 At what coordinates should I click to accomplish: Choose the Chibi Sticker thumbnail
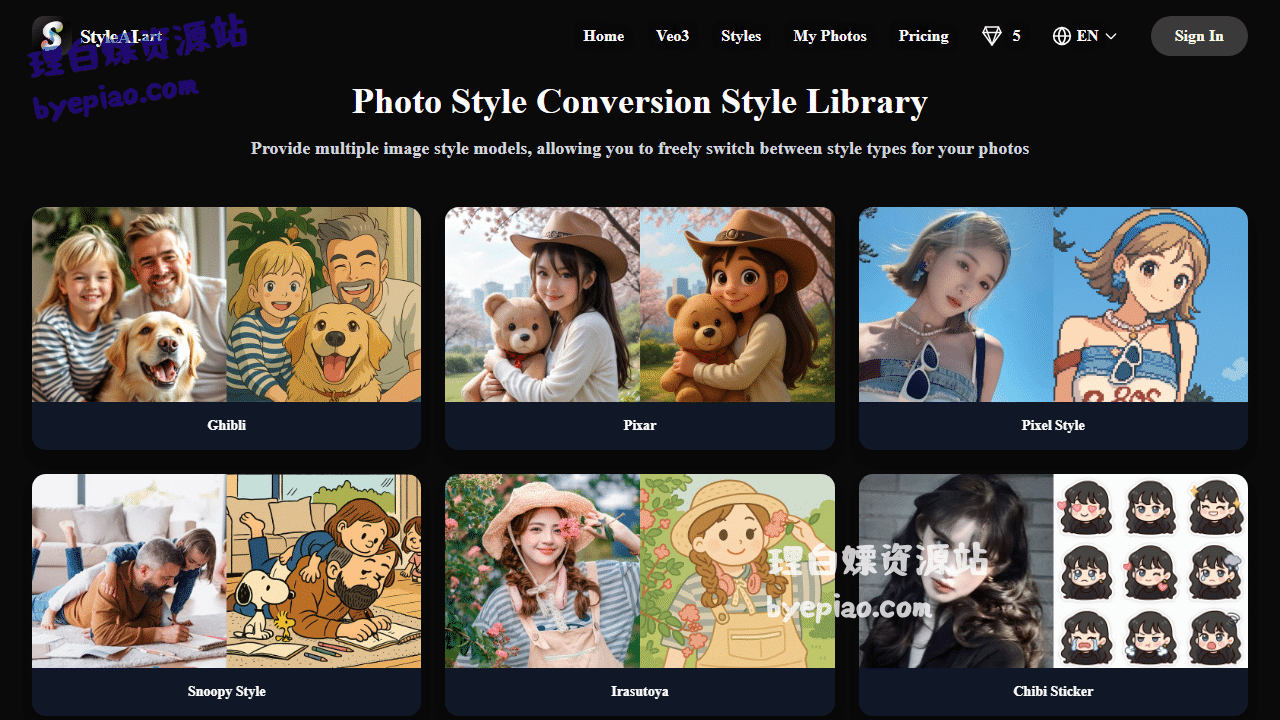1053,571
